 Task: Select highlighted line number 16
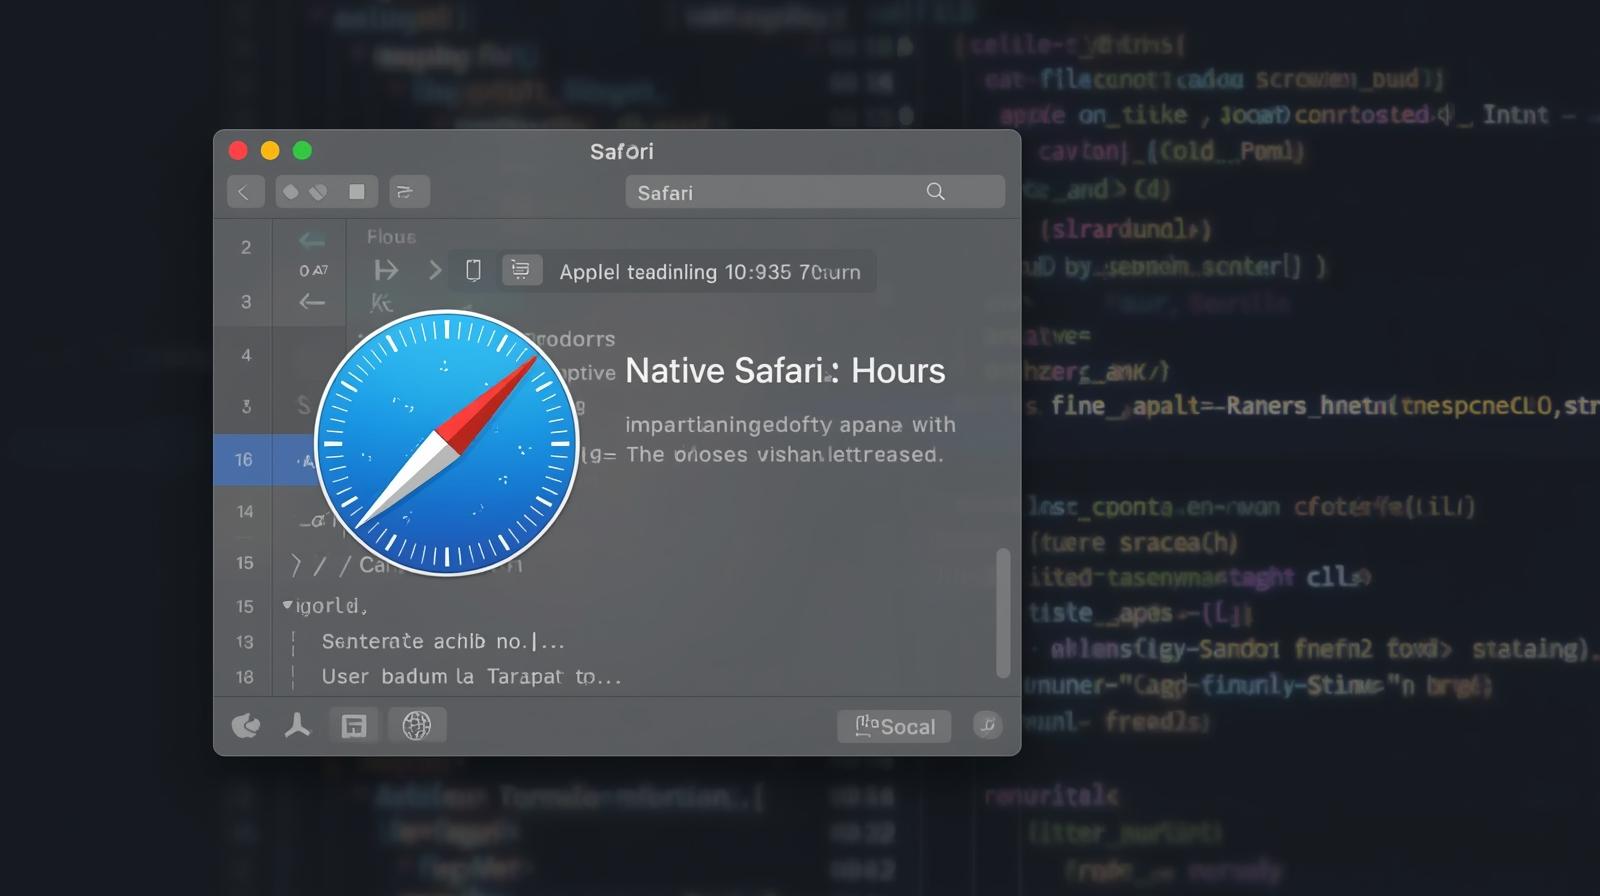point(244,460)
